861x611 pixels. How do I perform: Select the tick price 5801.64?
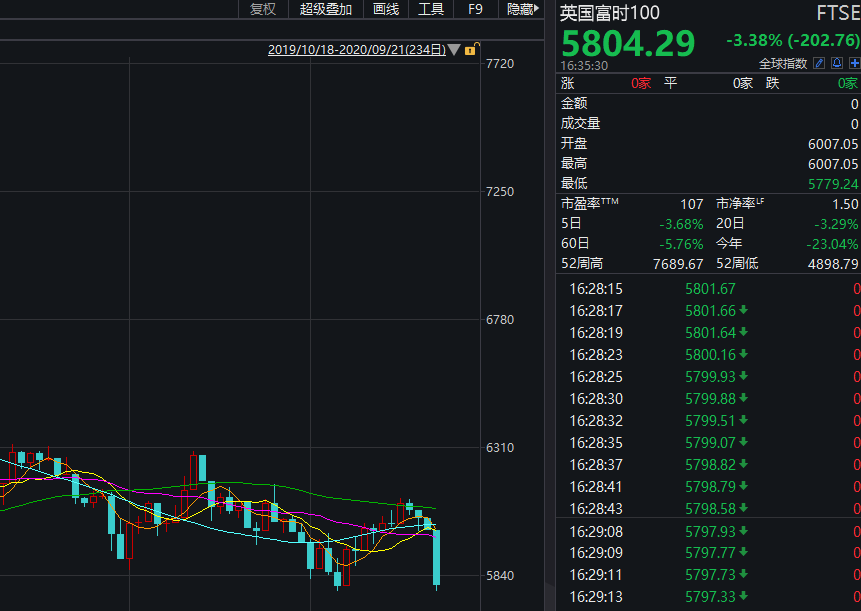(710, 333)
